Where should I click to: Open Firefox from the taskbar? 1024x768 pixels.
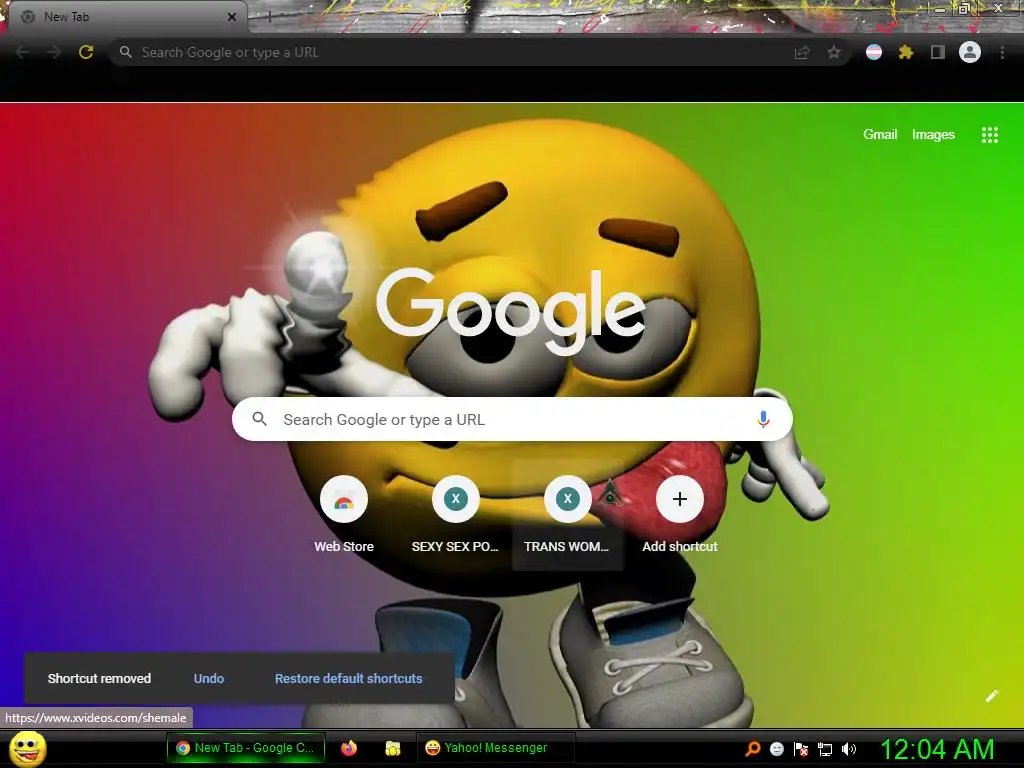[x=349, y=748]
